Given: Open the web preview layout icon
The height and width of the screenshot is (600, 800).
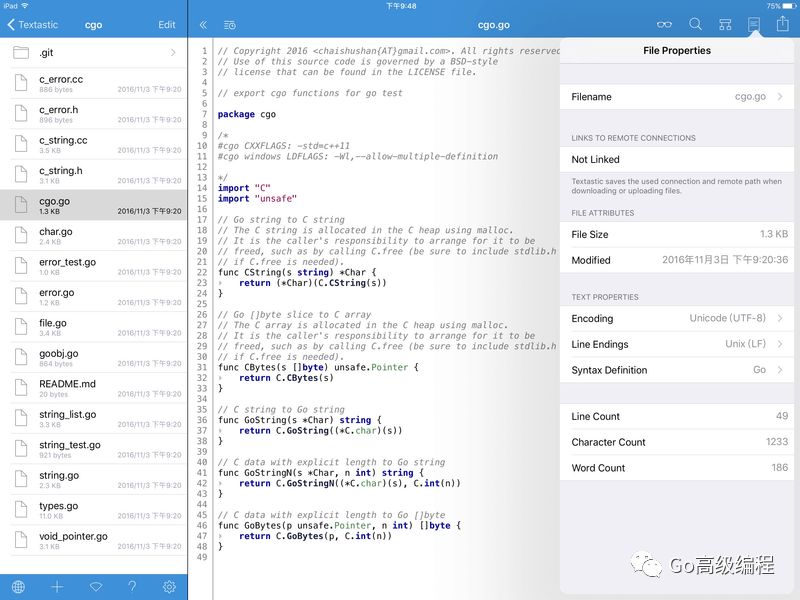Looking at the screenshot, I should coord(725,24).
